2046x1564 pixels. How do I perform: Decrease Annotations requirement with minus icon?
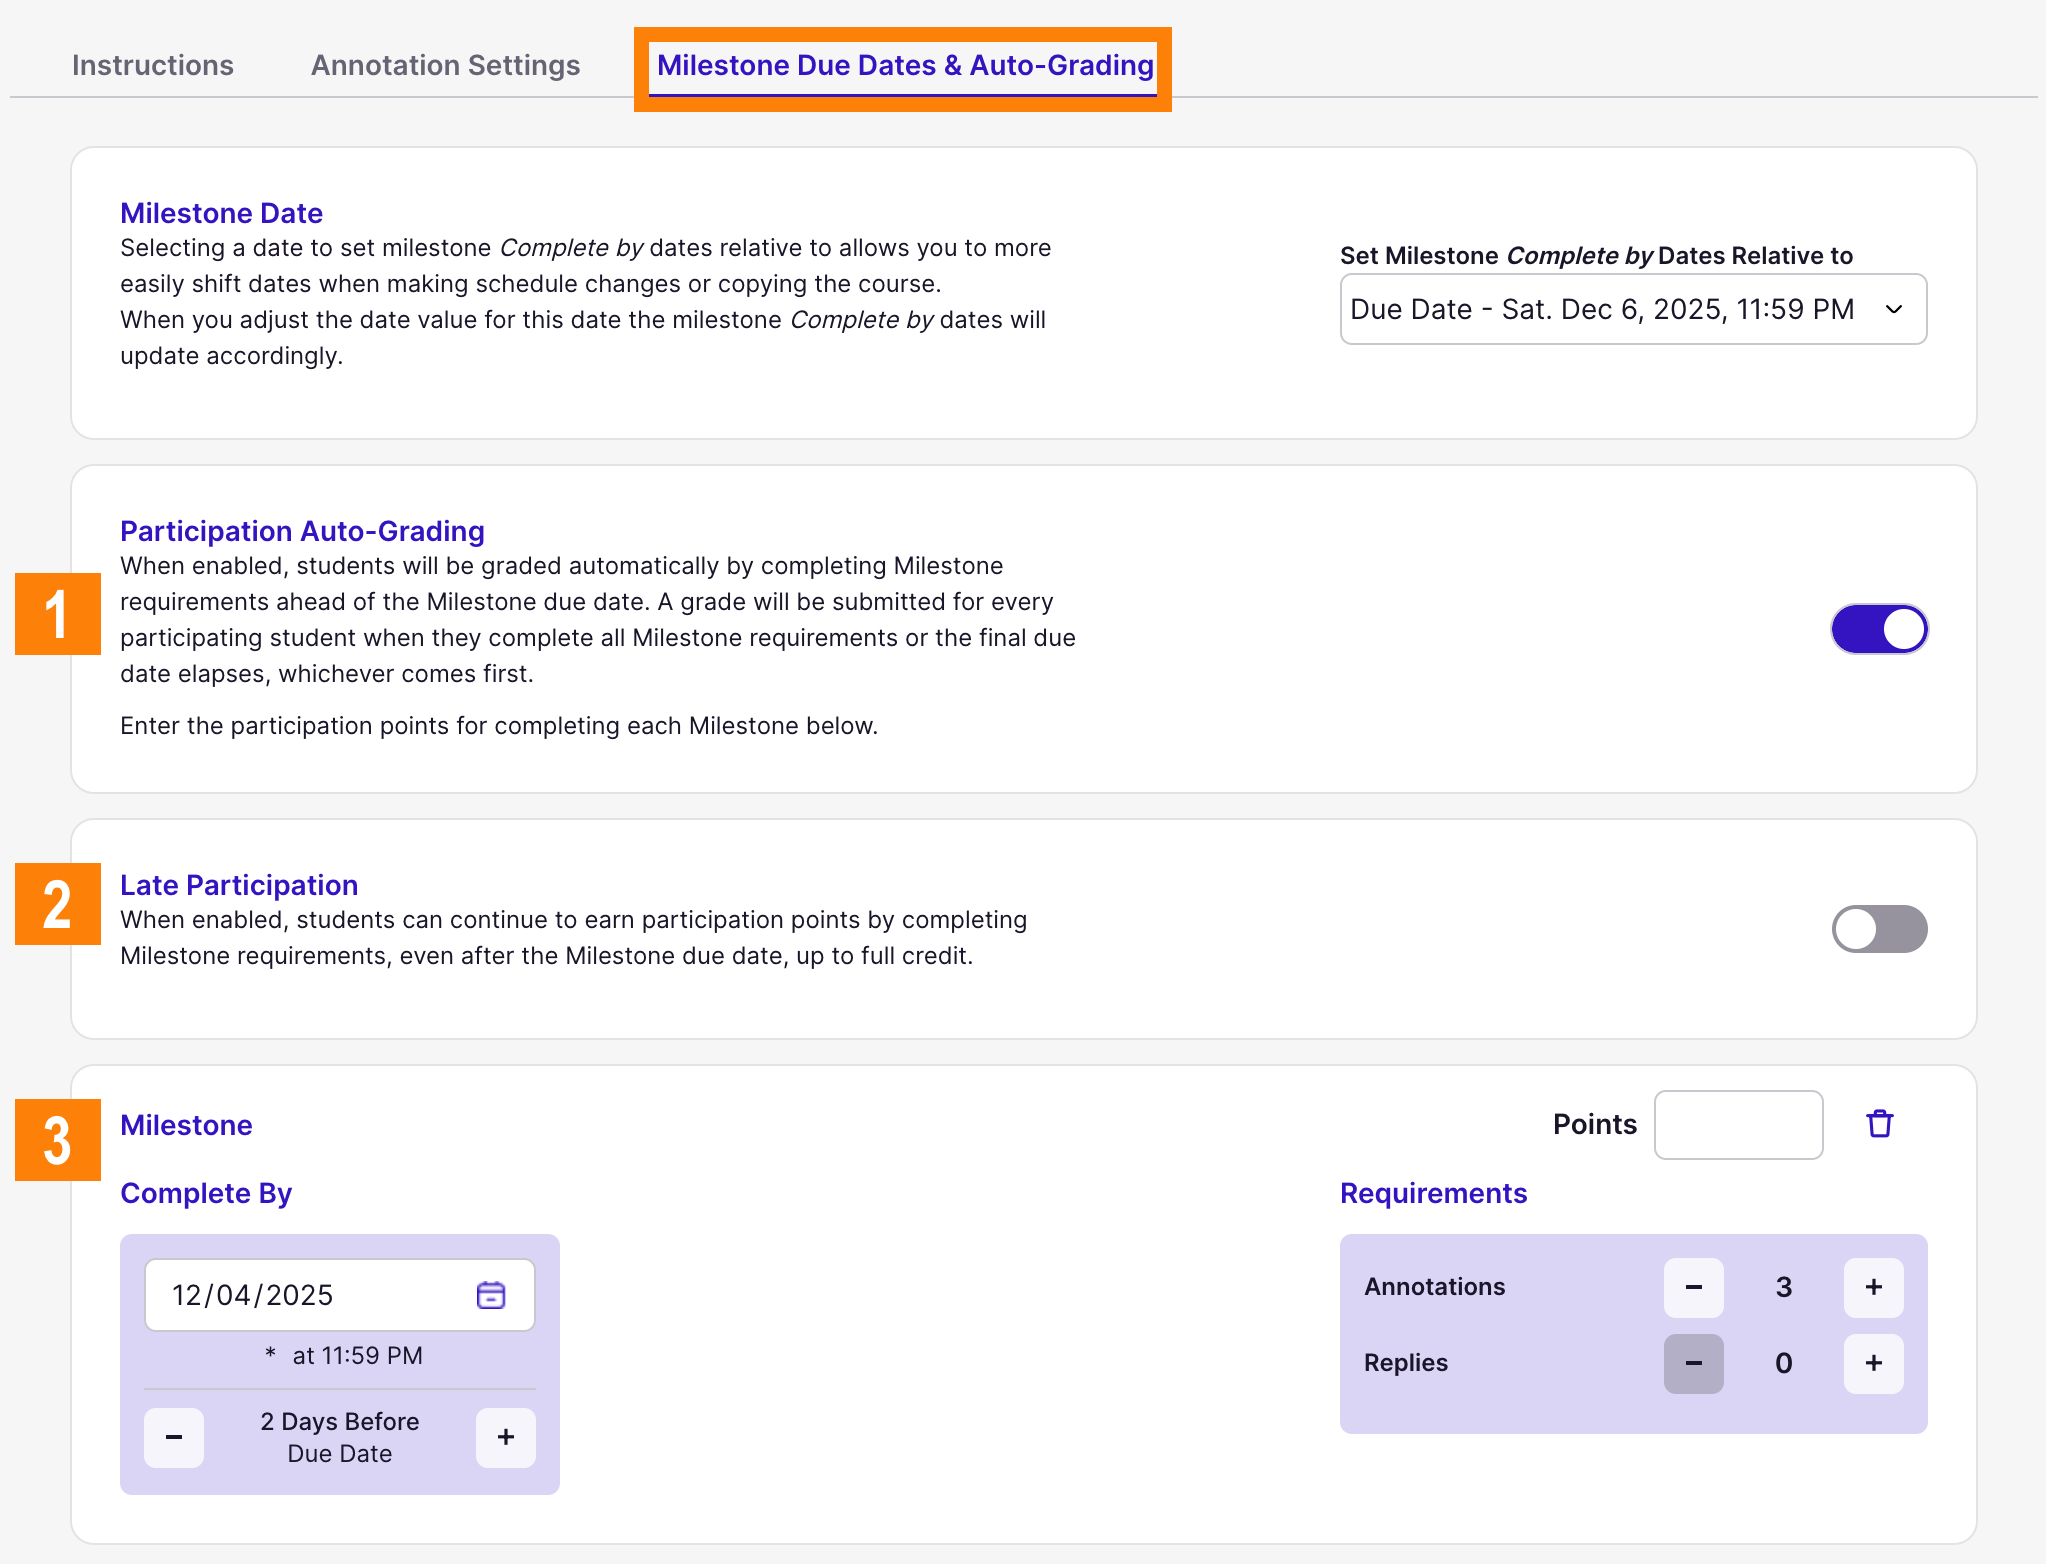(x=1693, y=1287)
